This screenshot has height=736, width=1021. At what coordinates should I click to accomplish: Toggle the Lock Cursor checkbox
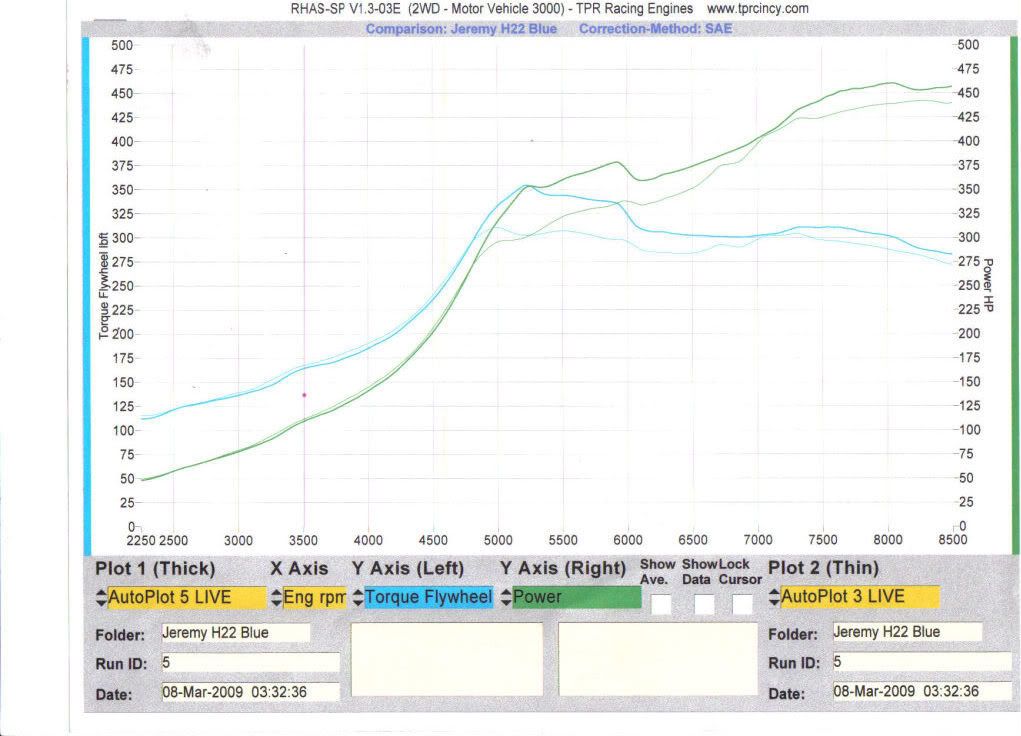pos(742,603)
